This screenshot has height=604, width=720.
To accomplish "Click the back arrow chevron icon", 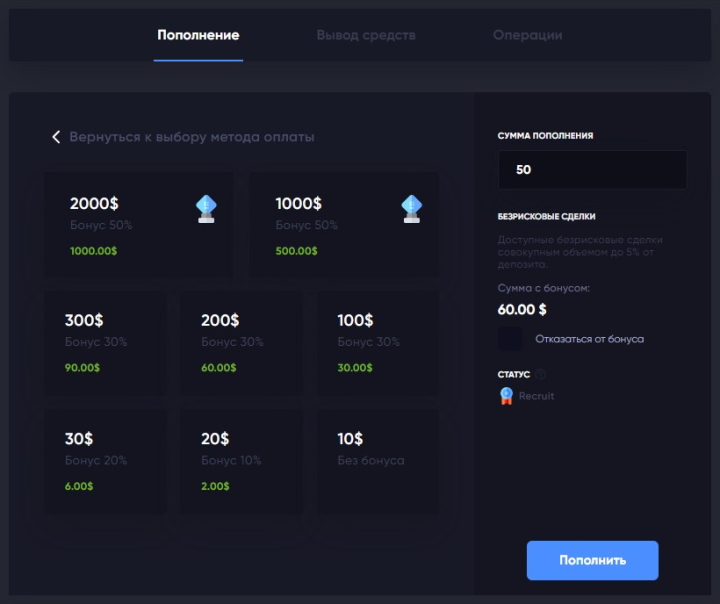I will [56, 137].
